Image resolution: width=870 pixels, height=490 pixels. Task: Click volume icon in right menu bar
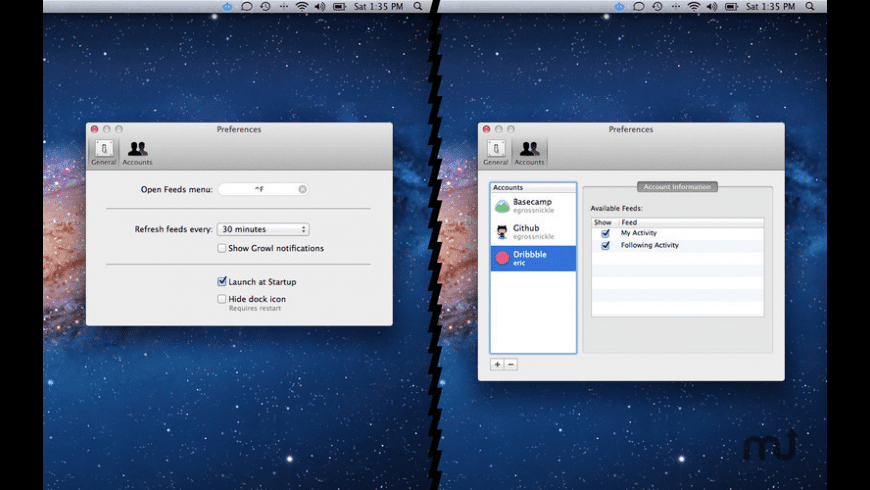(712, 7)
